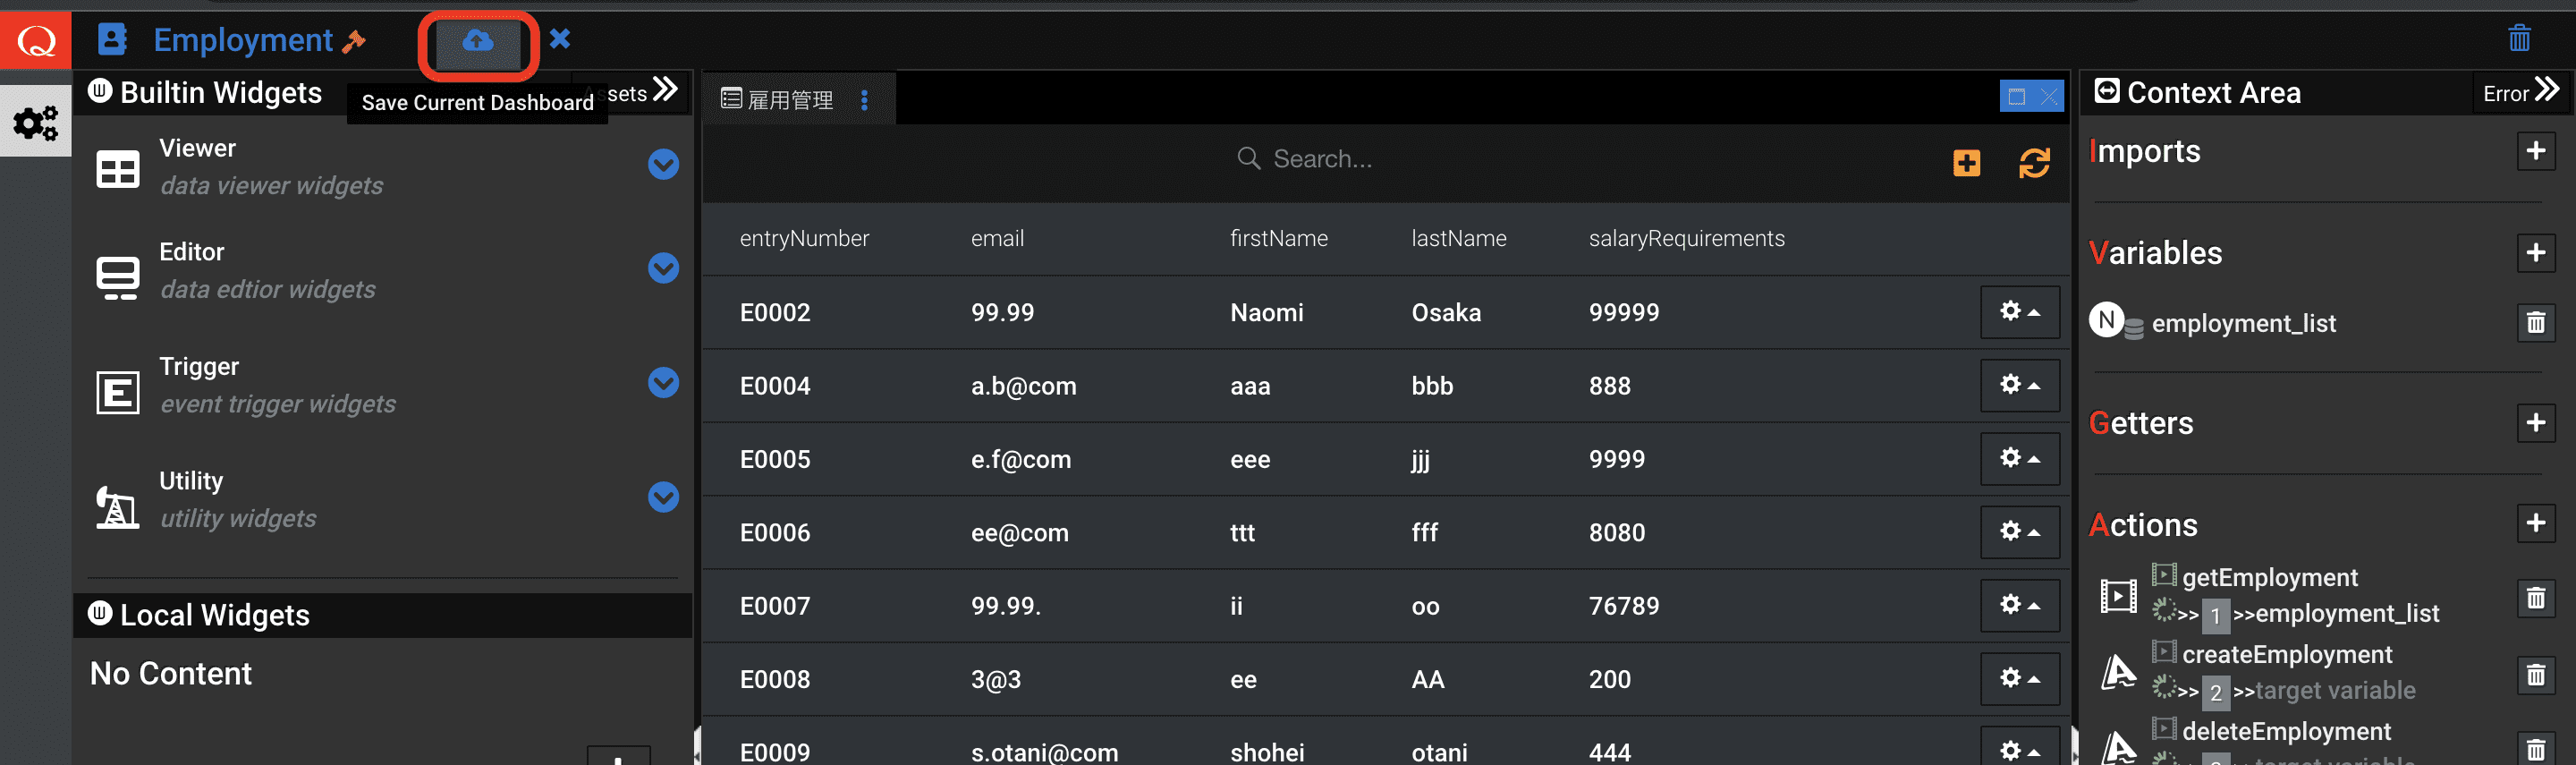Open the row actions dropdown for E0006
This screenshot has height=765, width=2576.
2019,532
